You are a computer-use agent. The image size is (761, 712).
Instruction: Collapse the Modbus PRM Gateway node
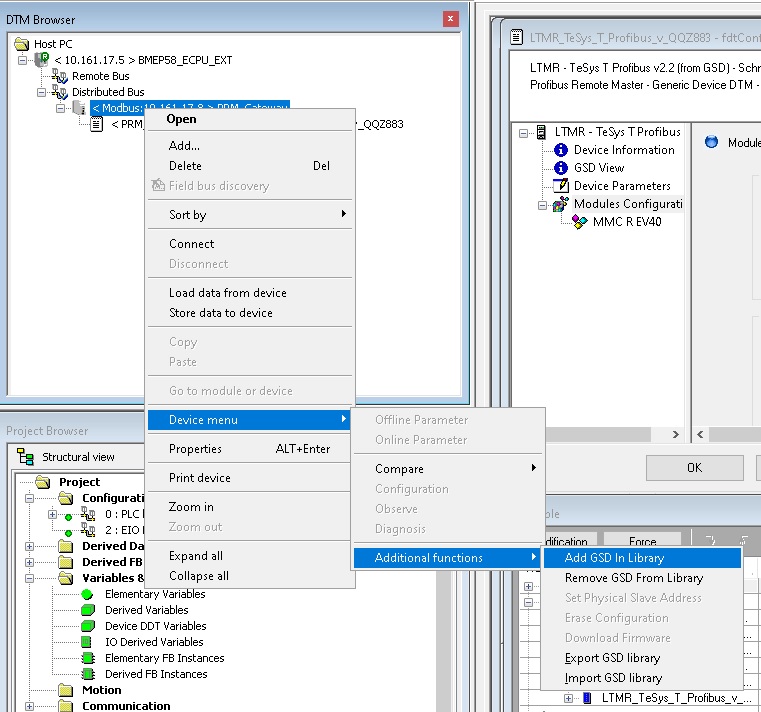point(60,108)
